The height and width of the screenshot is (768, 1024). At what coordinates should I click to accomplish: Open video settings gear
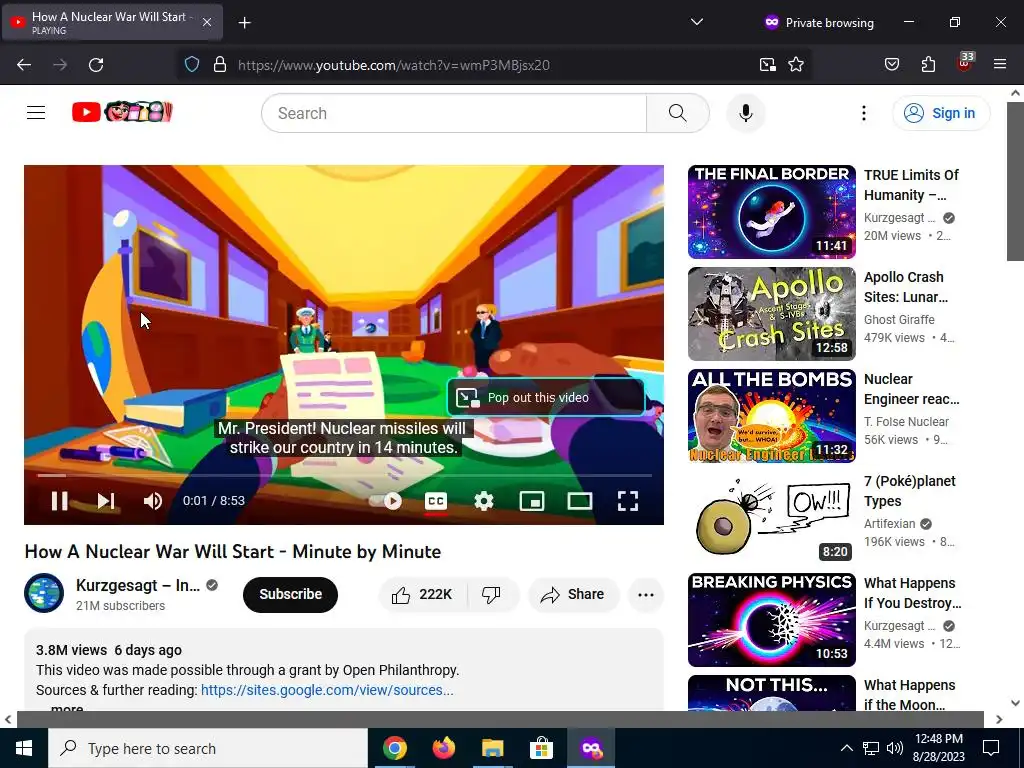pyautogui.click(x=484, y=501)
